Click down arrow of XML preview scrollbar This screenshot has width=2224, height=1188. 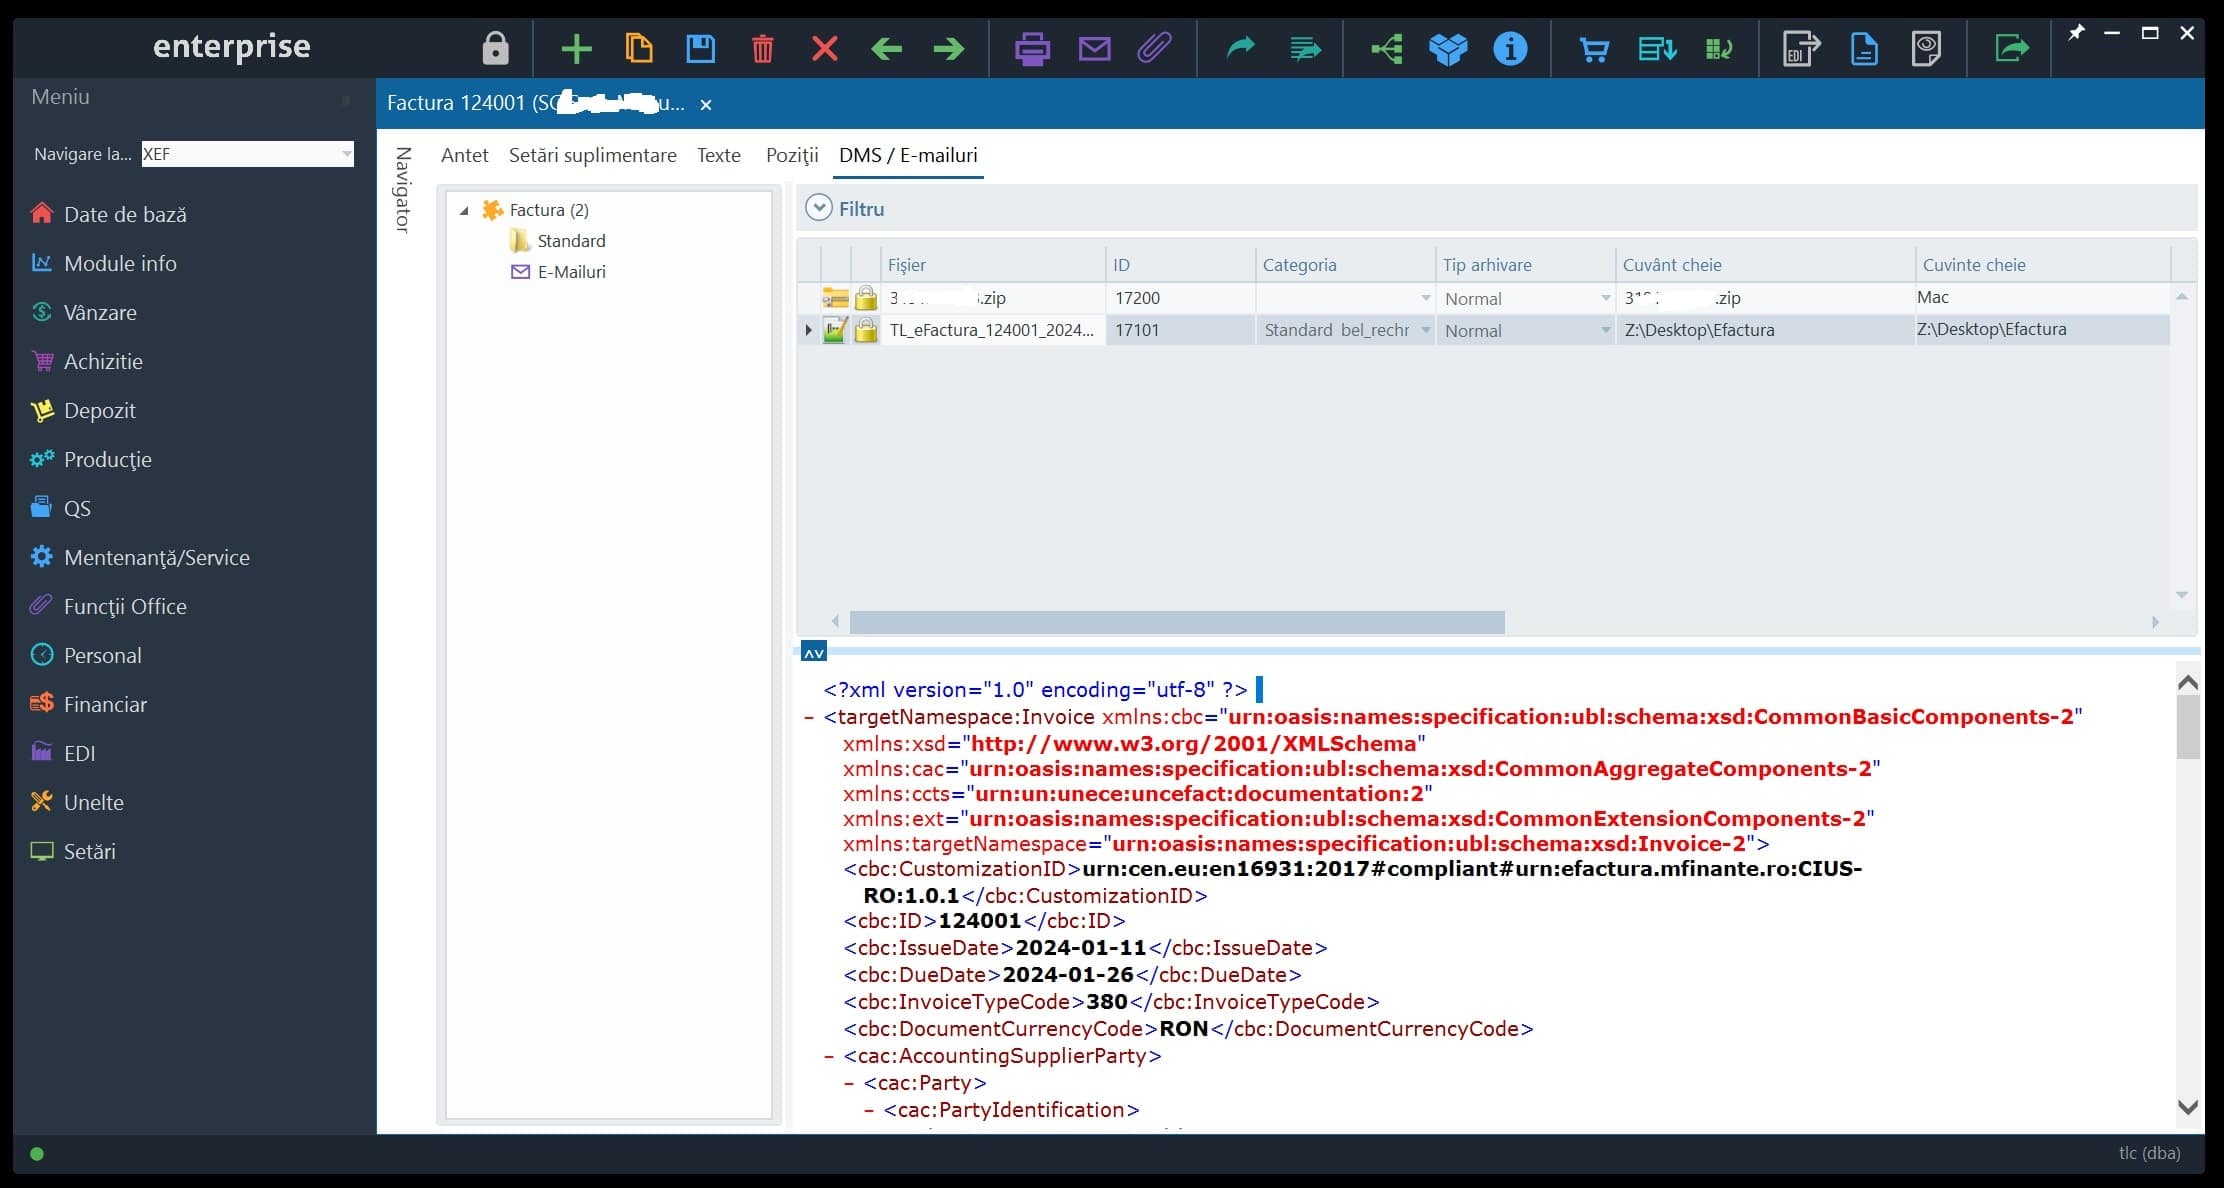(2188, 1107)
